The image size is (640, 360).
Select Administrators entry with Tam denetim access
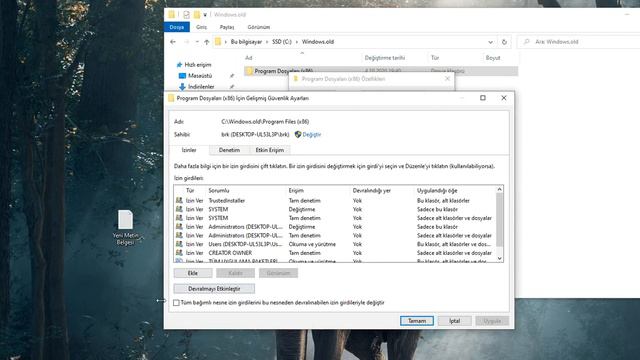point(335,236)
